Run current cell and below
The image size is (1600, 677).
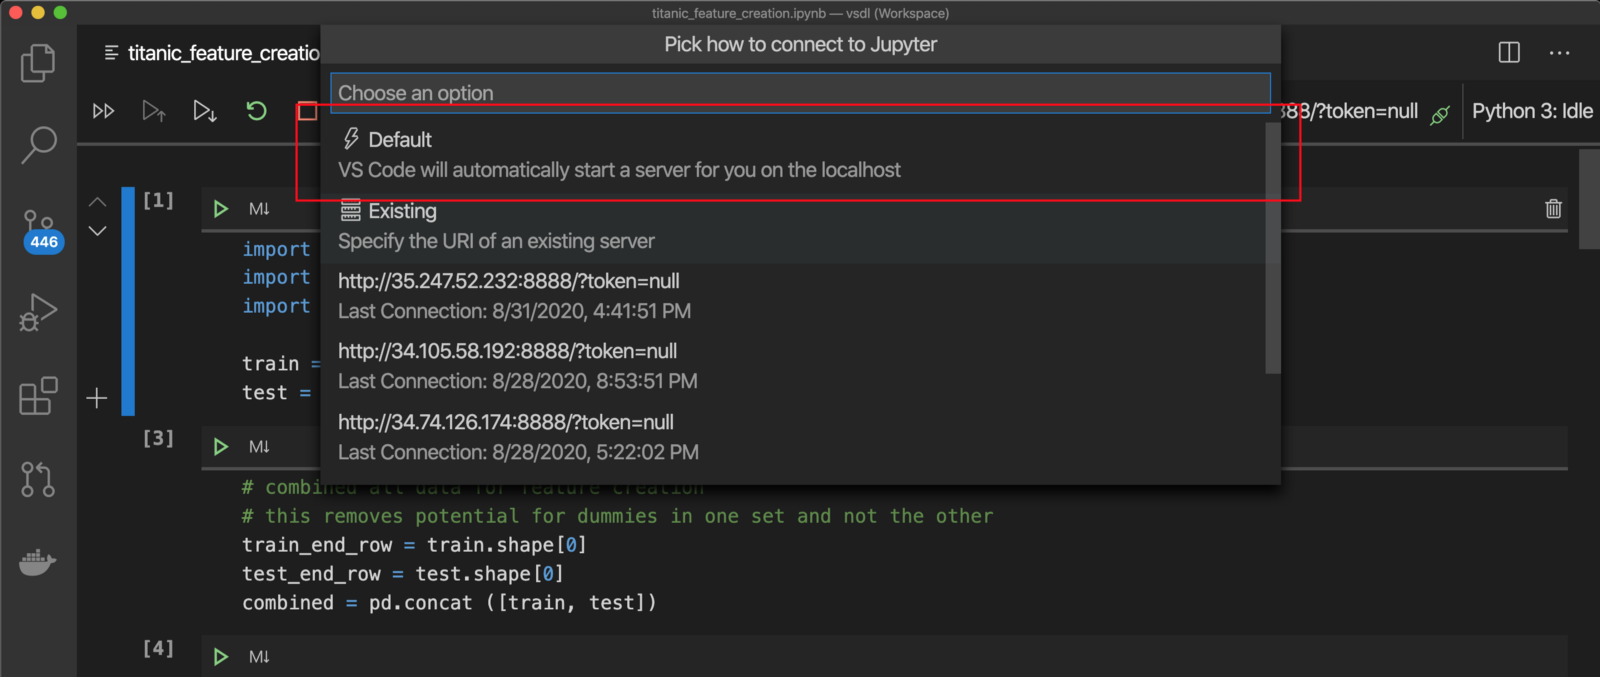point(205,111)
